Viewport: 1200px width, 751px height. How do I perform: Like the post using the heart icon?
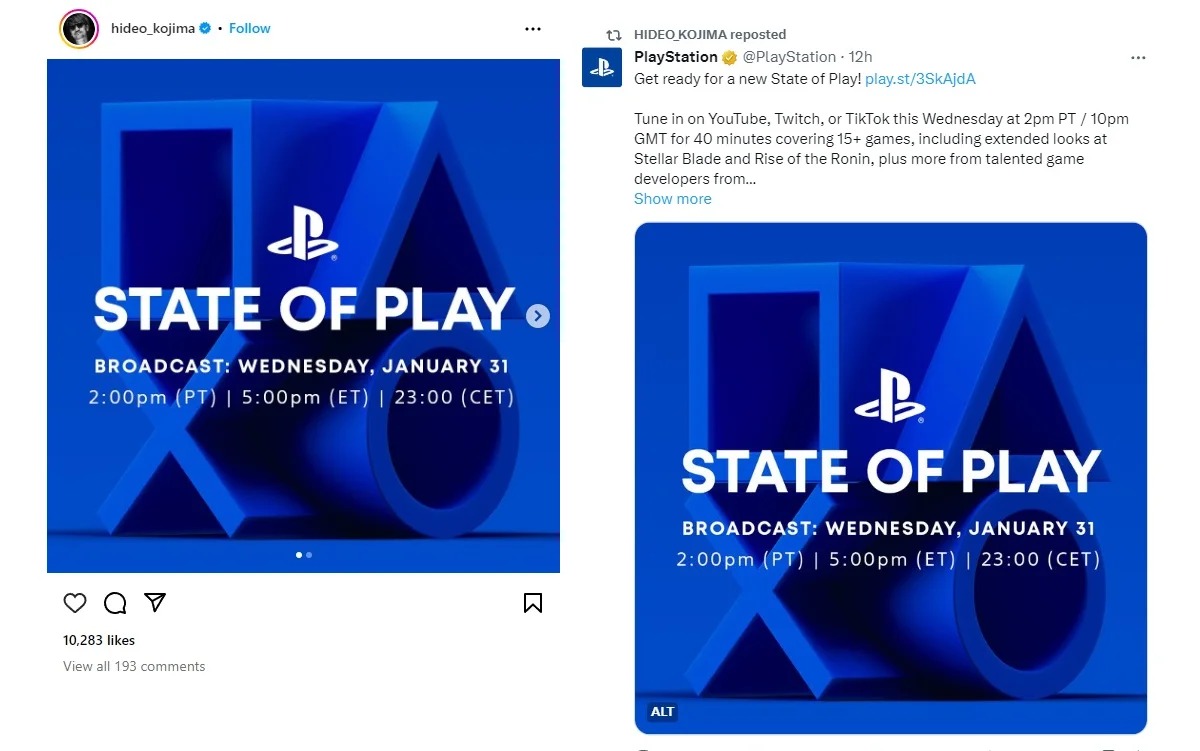pos(75,603)
